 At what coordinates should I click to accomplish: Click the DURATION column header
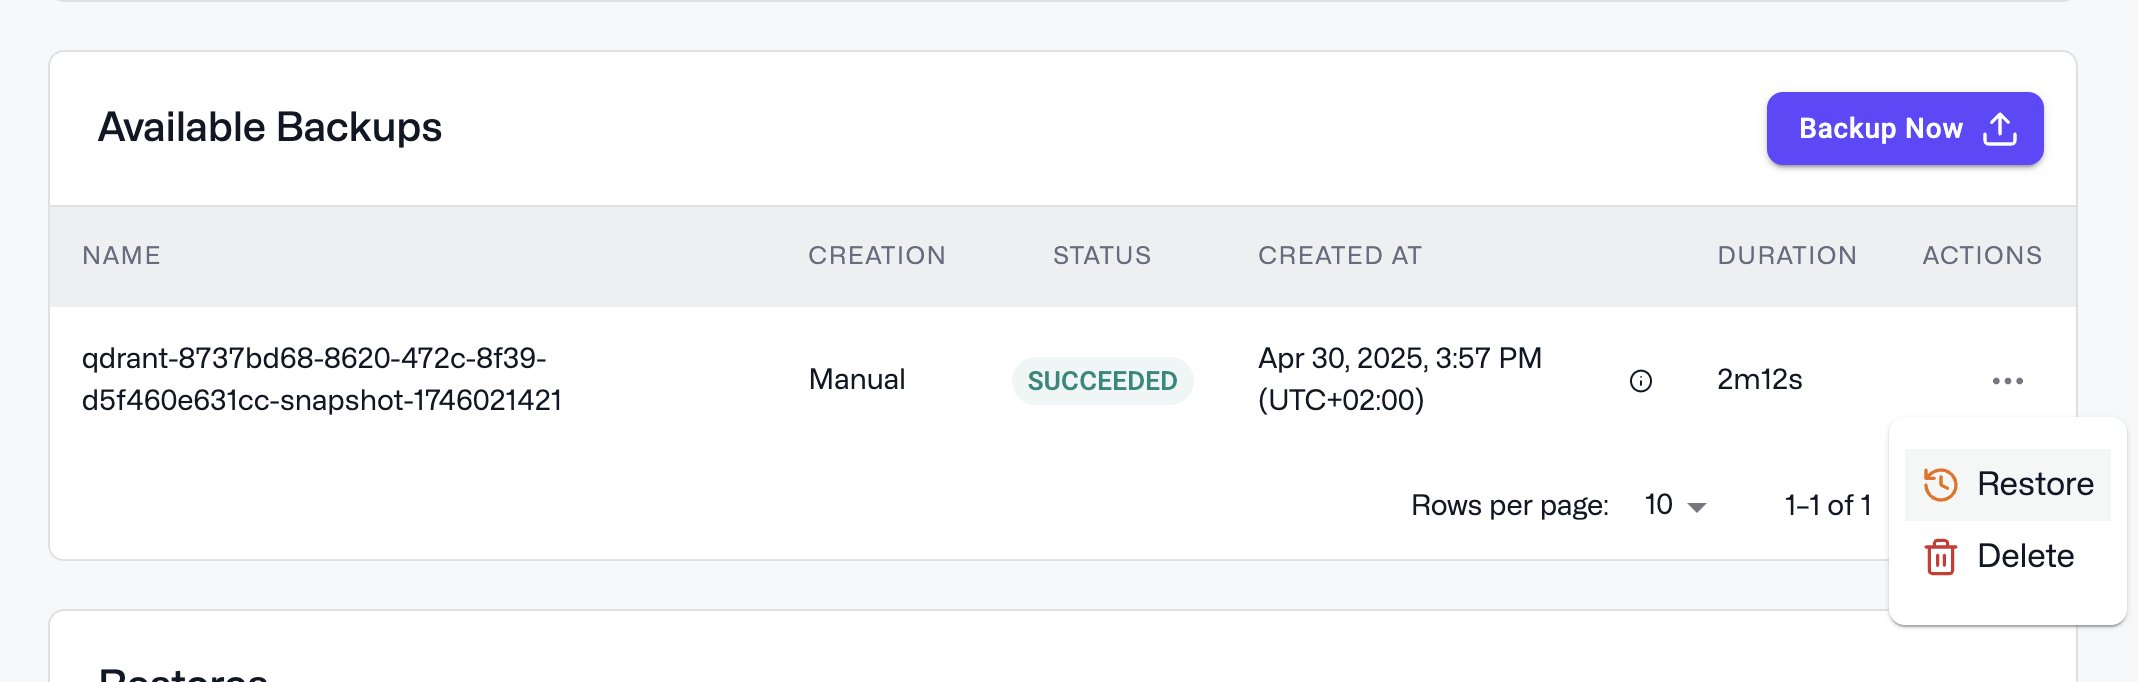[x=1786, y=255]
